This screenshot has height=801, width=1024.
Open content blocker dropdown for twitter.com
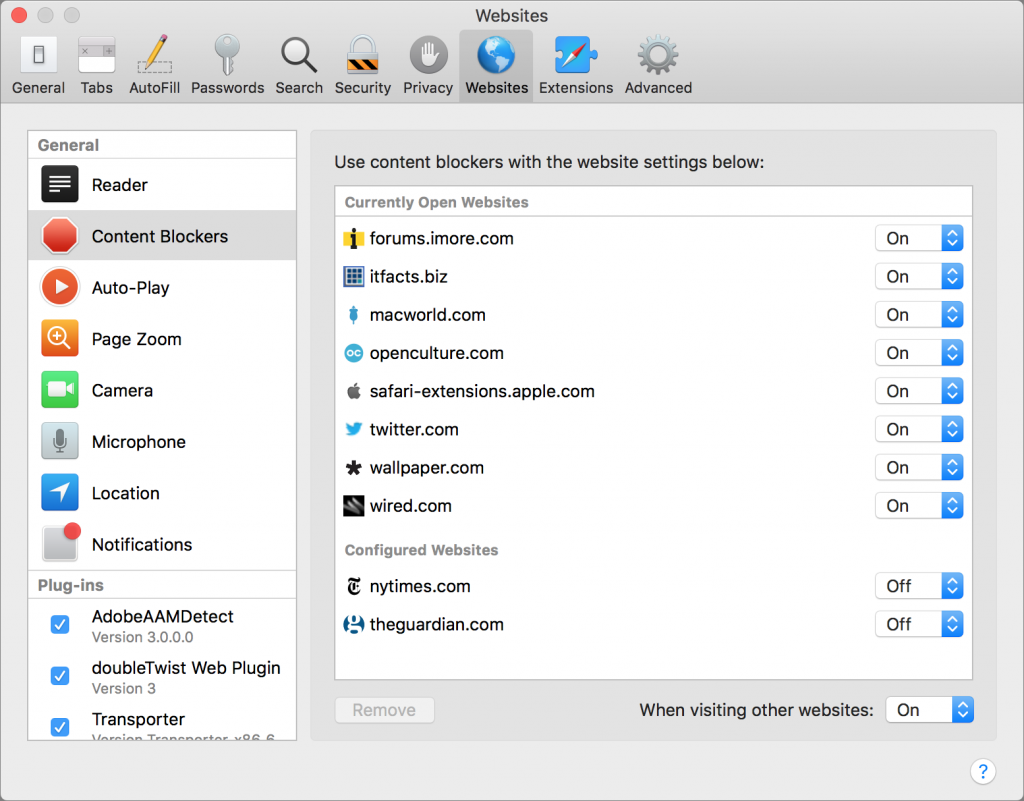pos(919,430)
